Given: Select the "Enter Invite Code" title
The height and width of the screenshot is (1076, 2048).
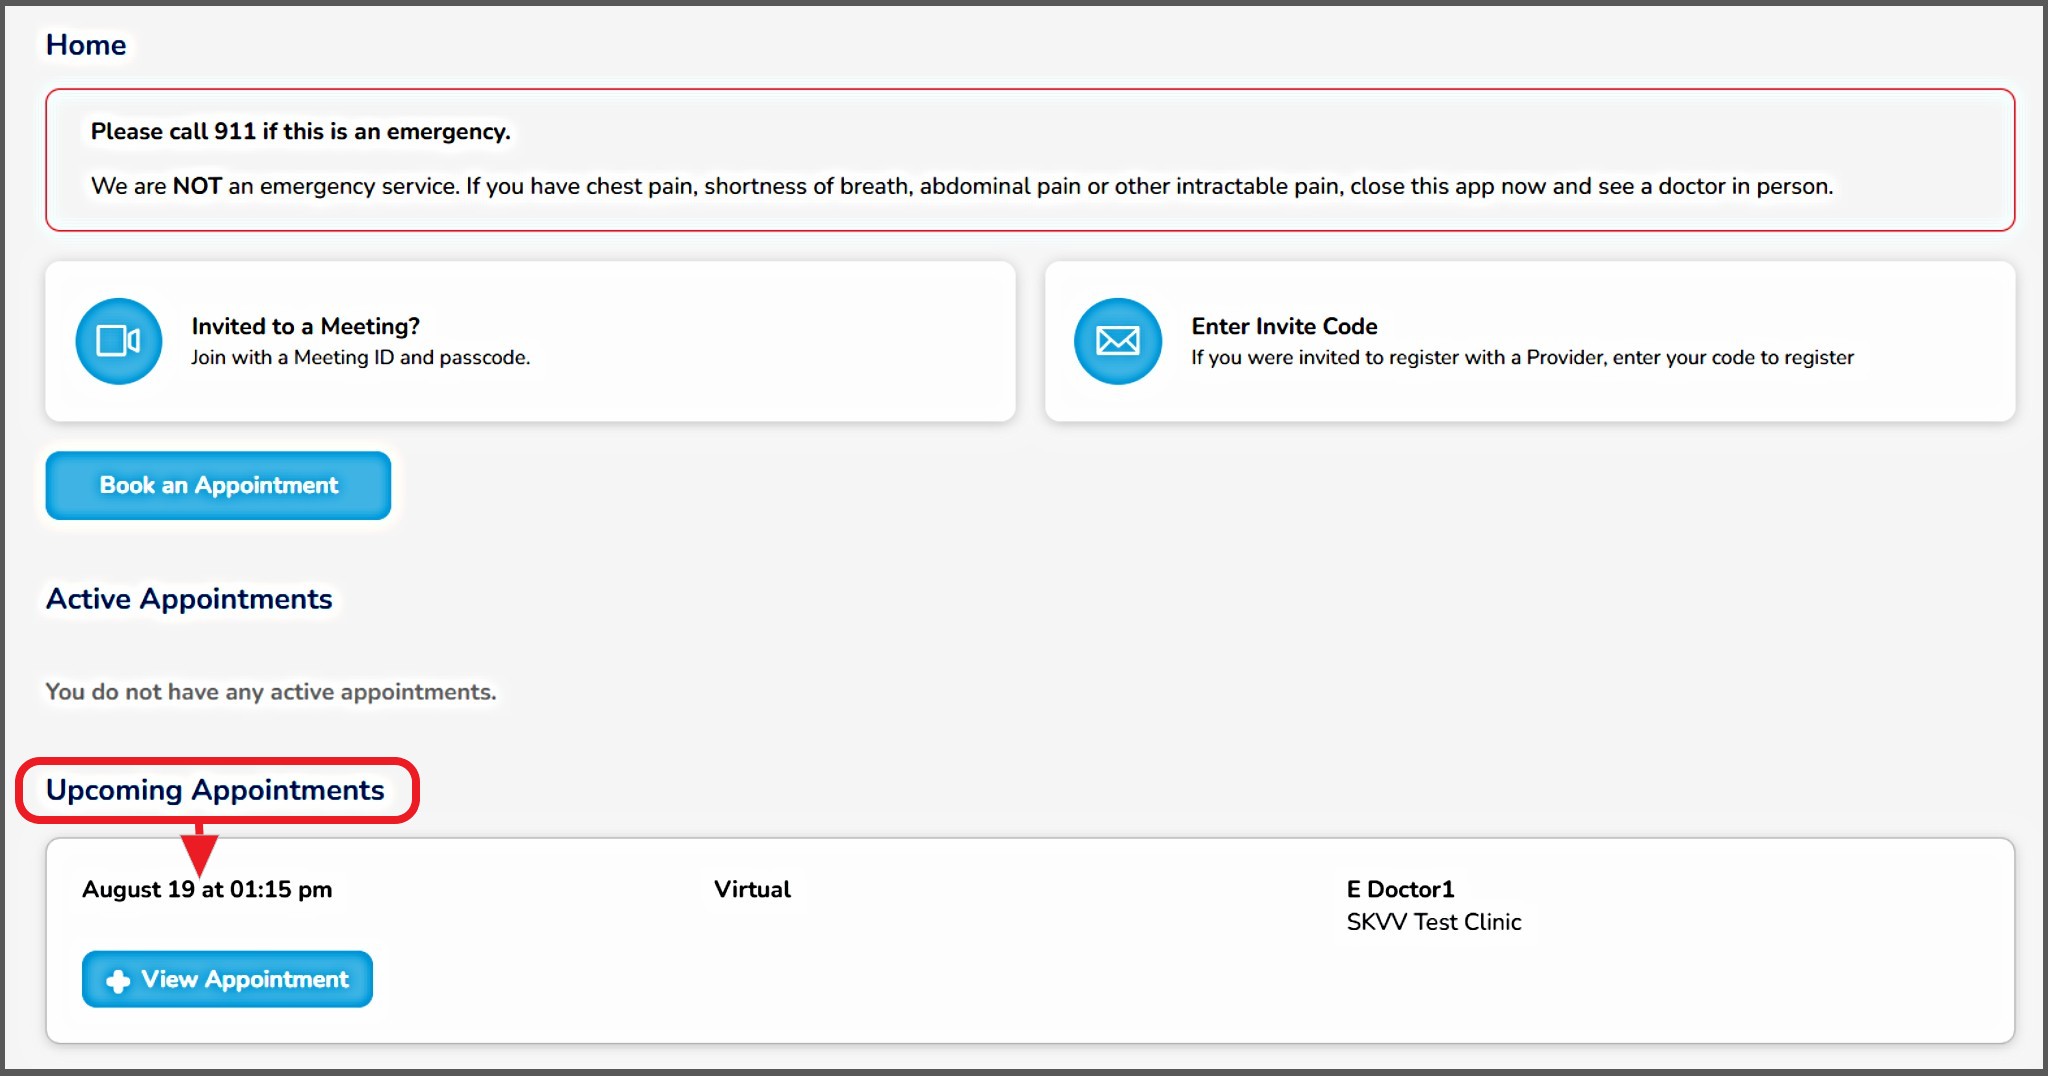Looking at the screenshot, I should coord(1284,326).
